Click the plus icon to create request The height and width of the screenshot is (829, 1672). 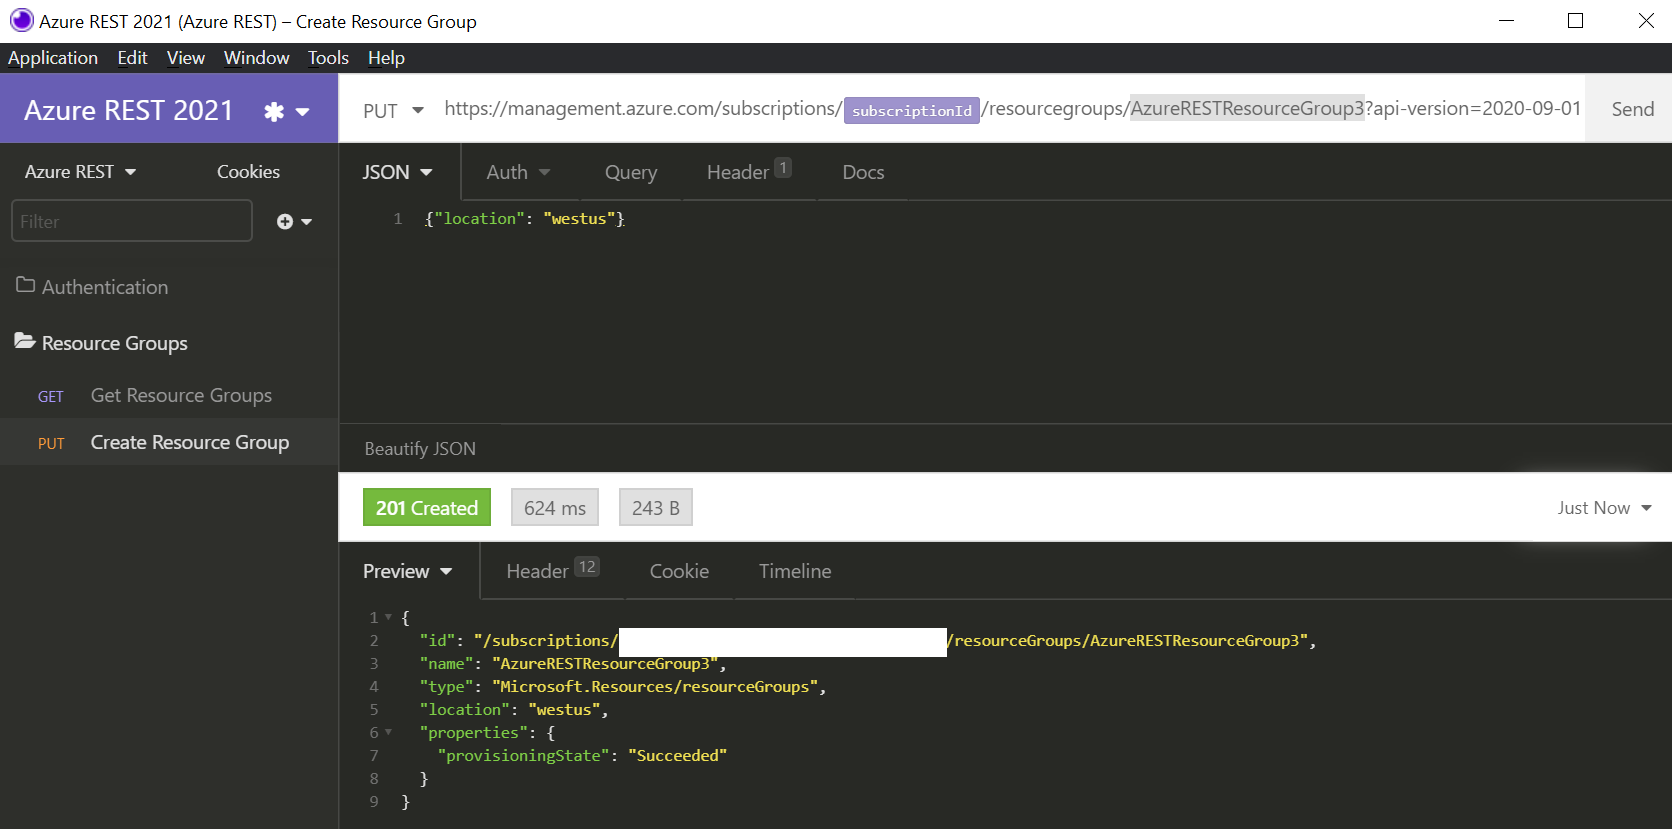pos(286,222)
